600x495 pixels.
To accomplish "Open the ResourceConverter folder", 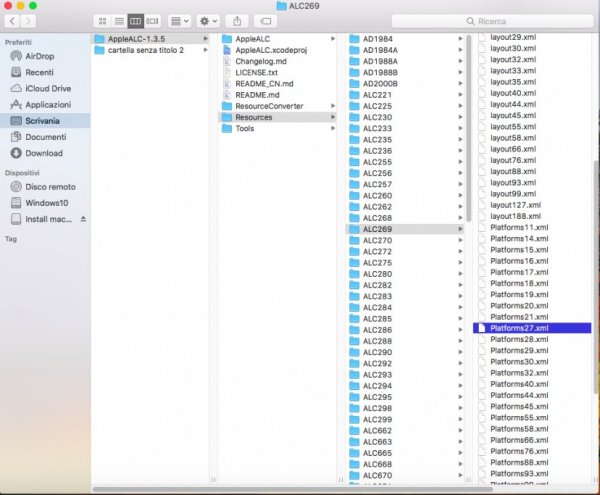I will [277, 106].
